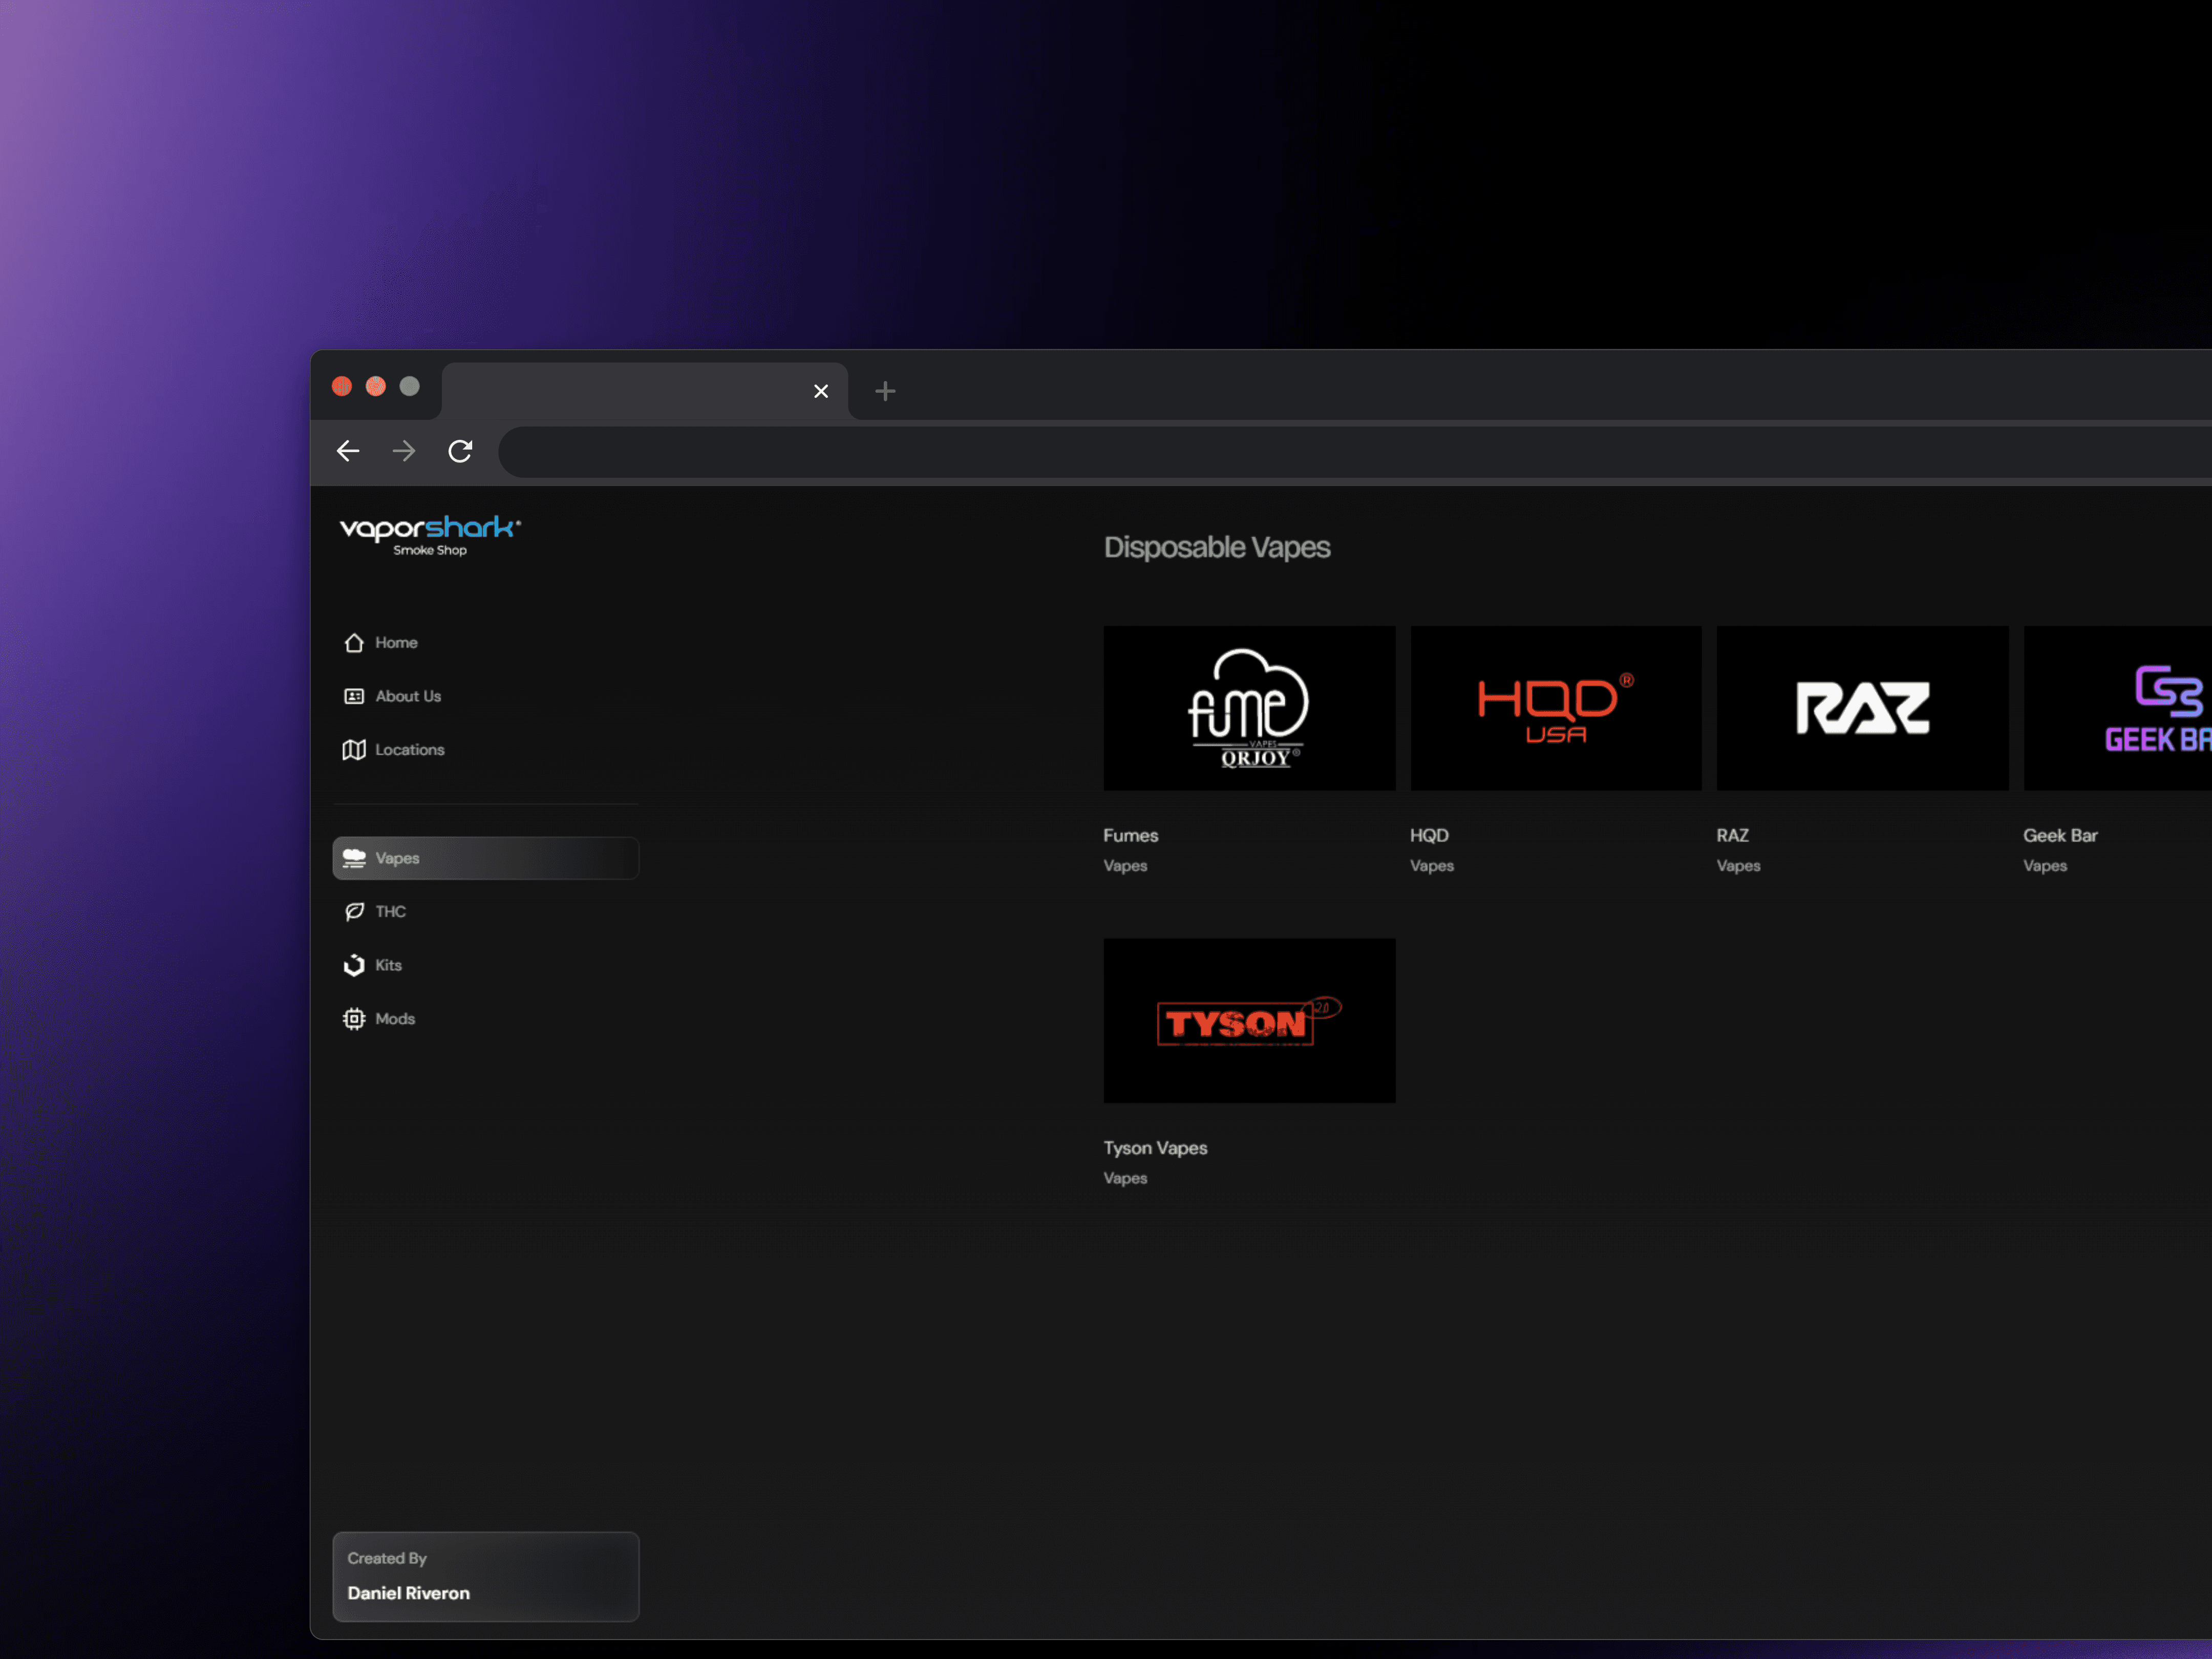Click the browser forward arrow
This screenshot has width=2212, height=1659.
click(404, 451)
